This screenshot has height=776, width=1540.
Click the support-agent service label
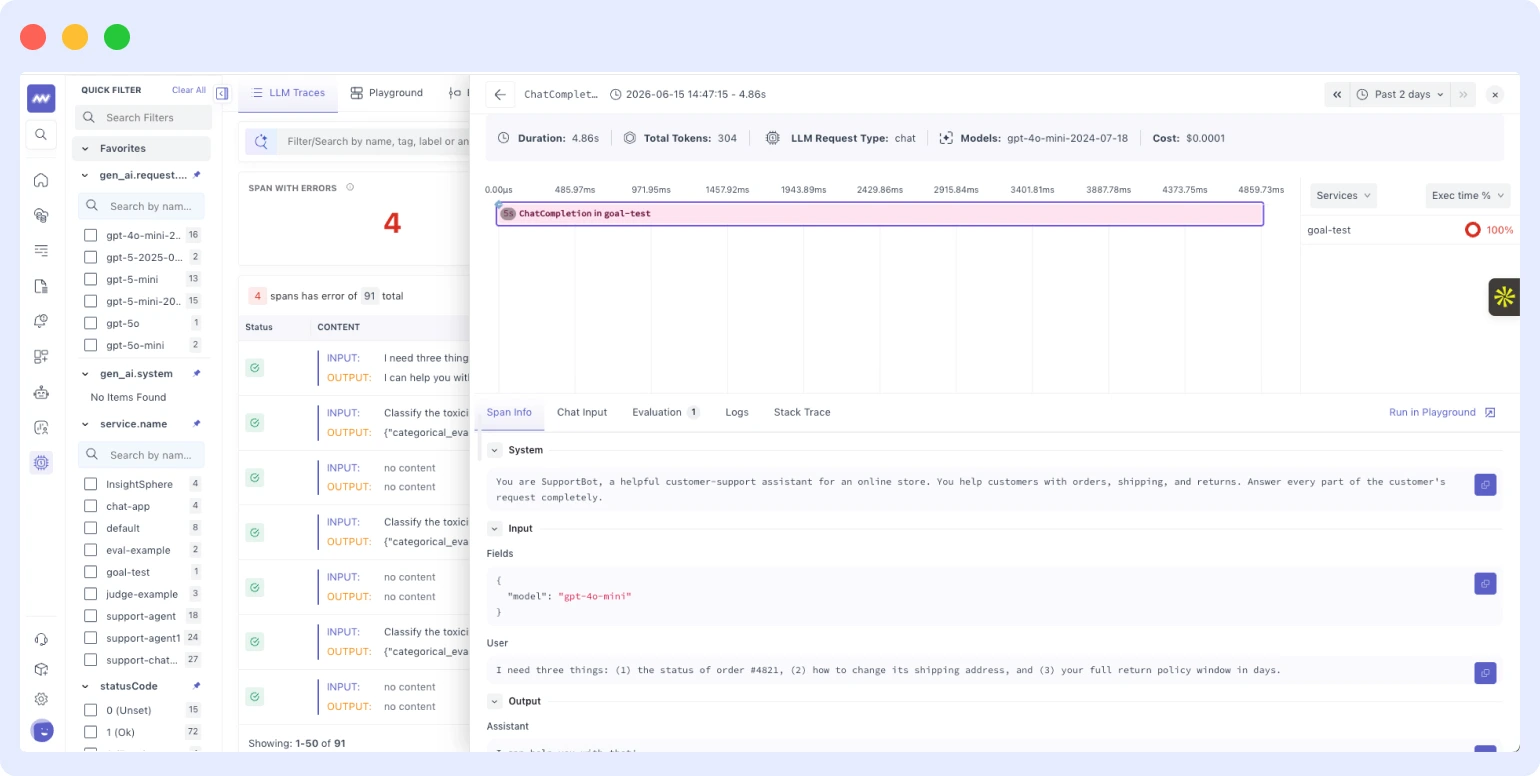pos(140,616)
